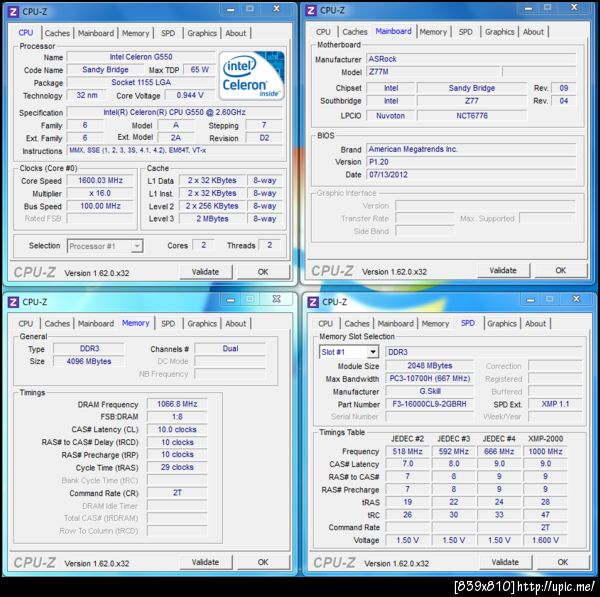Viewport: 600px width, 597px height.
Task: Open Graphics tab in the CPU window
Action: tap(202, 33)
